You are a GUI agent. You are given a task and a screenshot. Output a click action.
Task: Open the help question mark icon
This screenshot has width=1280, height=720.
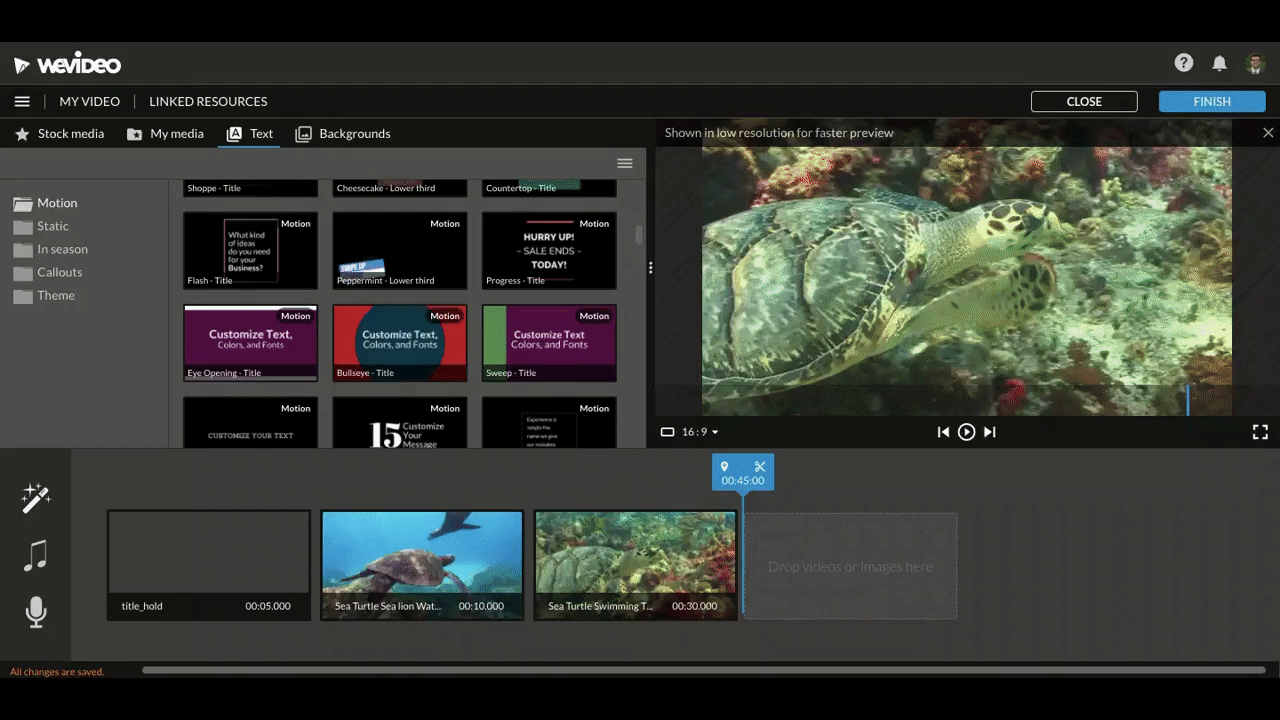[x=1184, y=63]
